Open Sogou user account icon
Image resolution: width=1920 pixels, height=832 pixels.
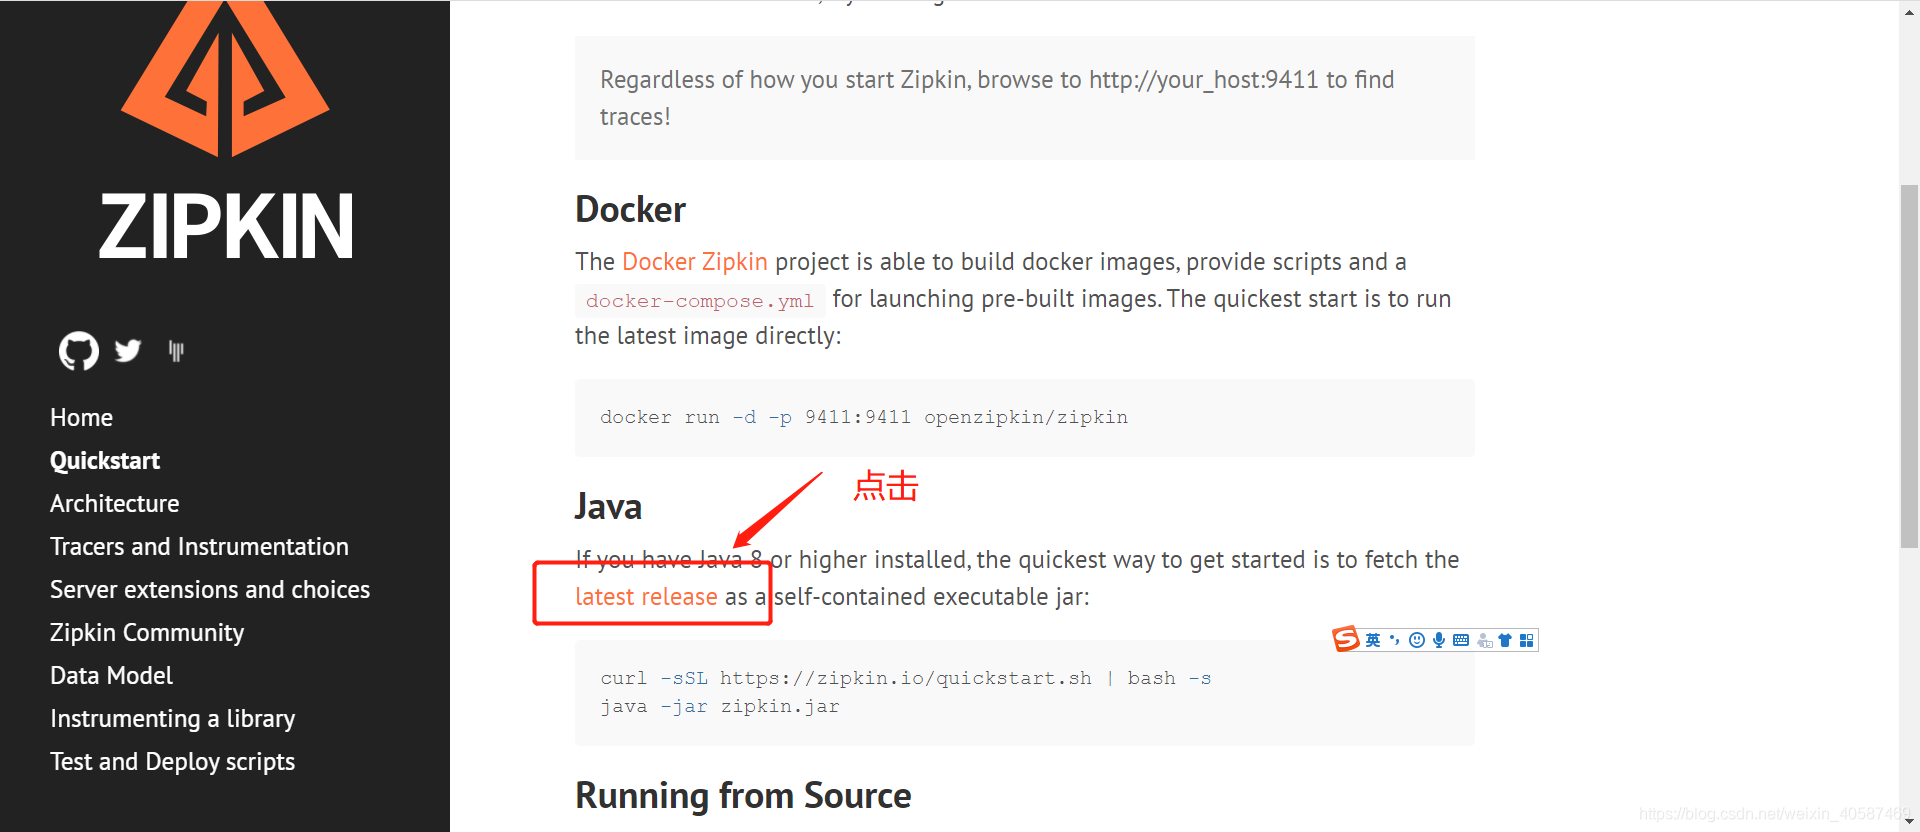pos(1484,640)
